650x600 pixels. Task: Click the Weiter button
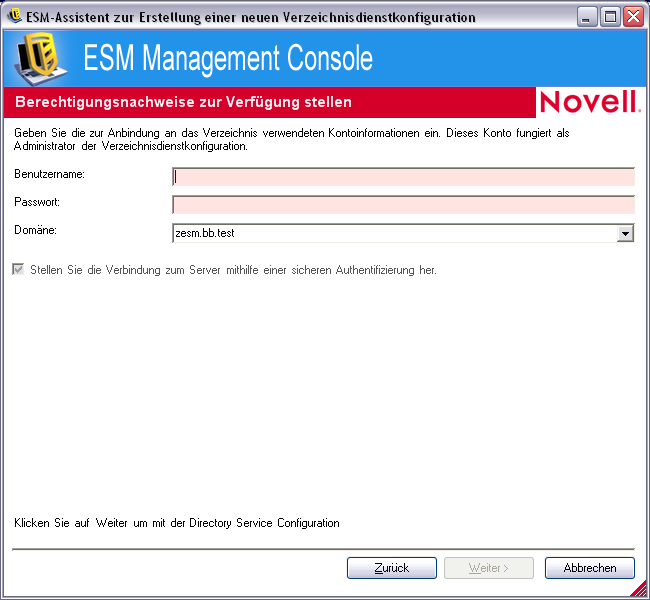tap(489, 568)
